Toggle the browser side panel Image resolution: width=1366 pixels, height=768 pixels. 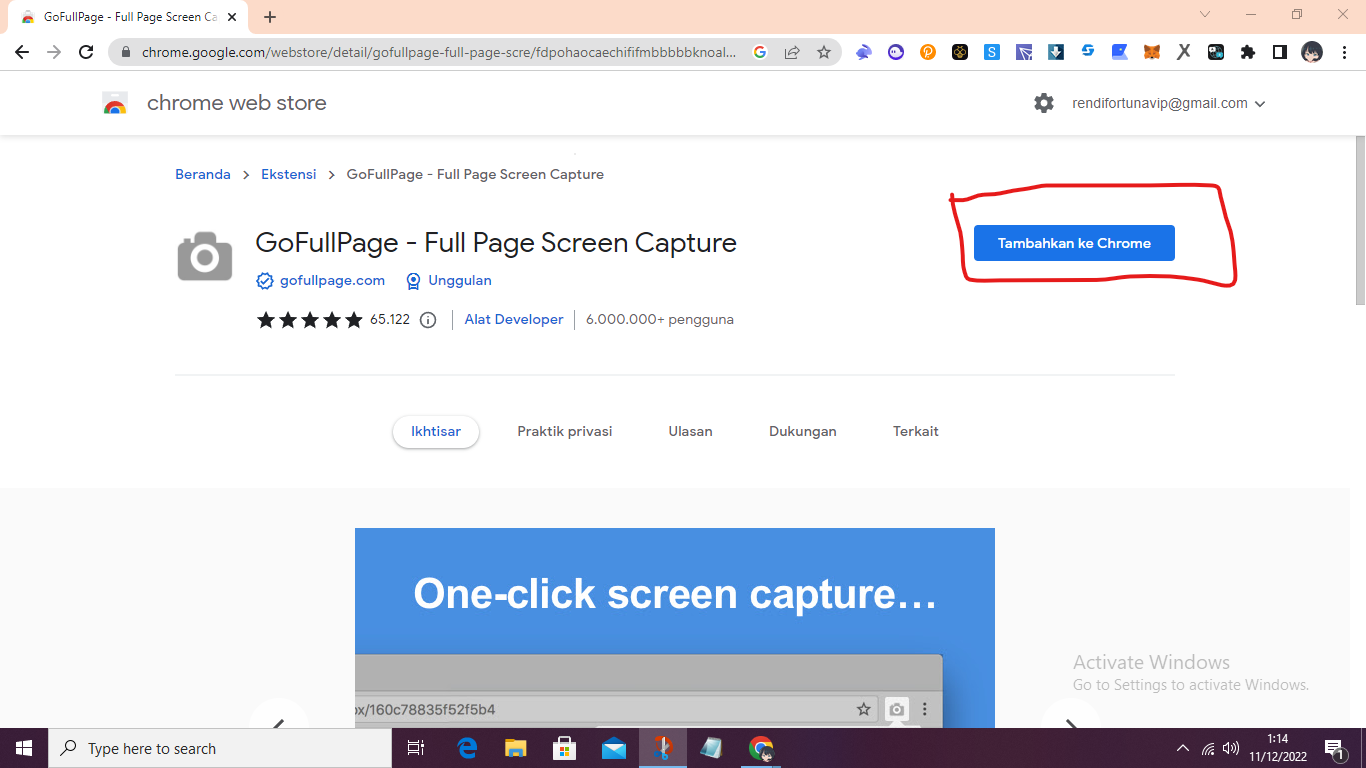1280,52
